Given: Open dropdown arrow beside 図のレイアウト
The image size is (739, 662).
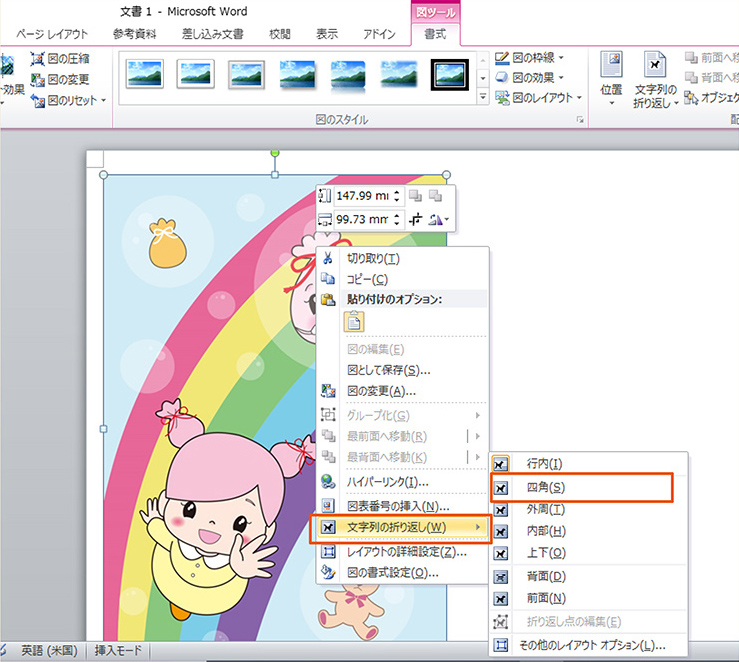Looking at the screenshot, I should tap(579, 98).
